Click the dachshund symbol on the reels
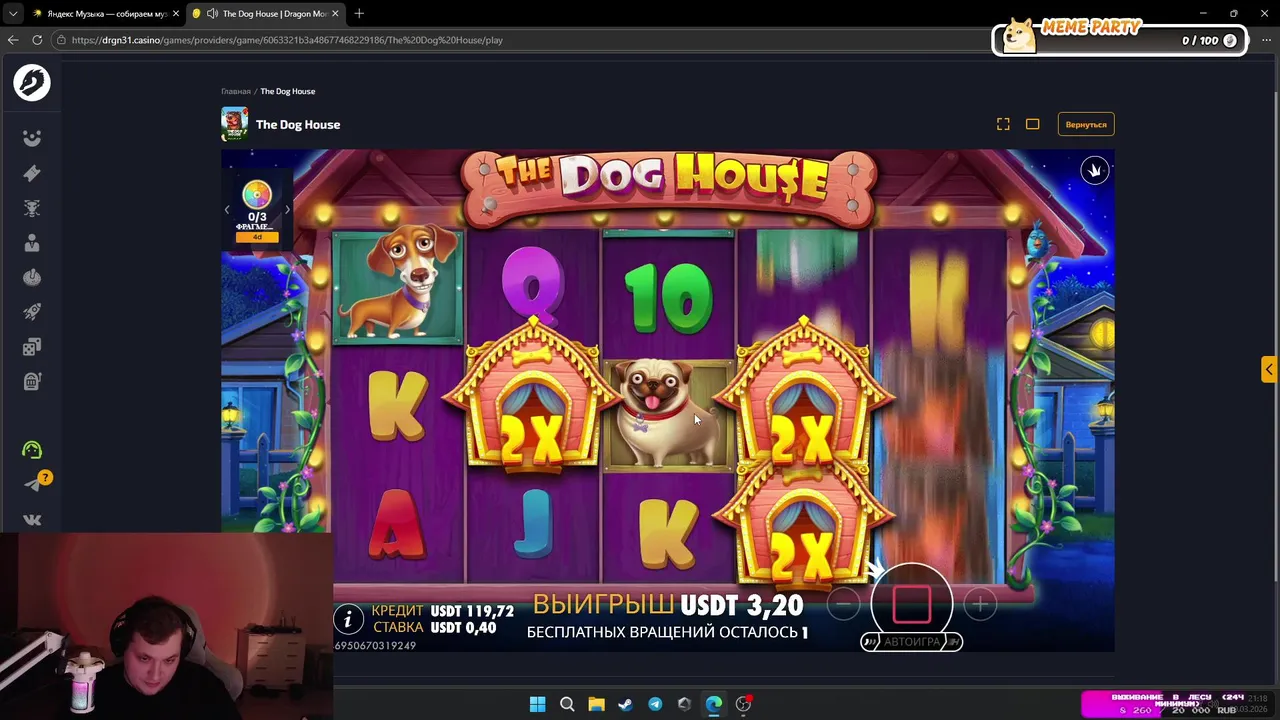 (399, 285)
